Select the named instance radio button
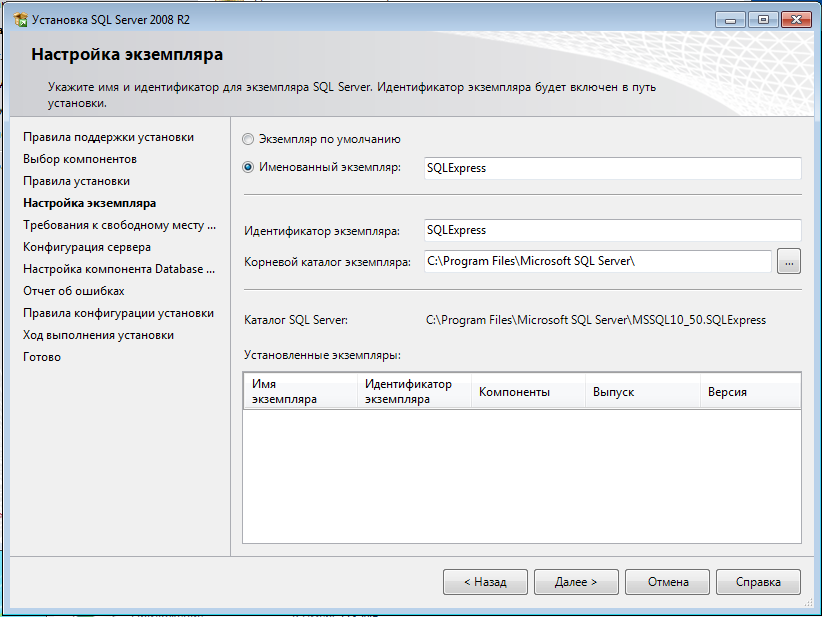822x617 pixels. [x=248, y=167]
